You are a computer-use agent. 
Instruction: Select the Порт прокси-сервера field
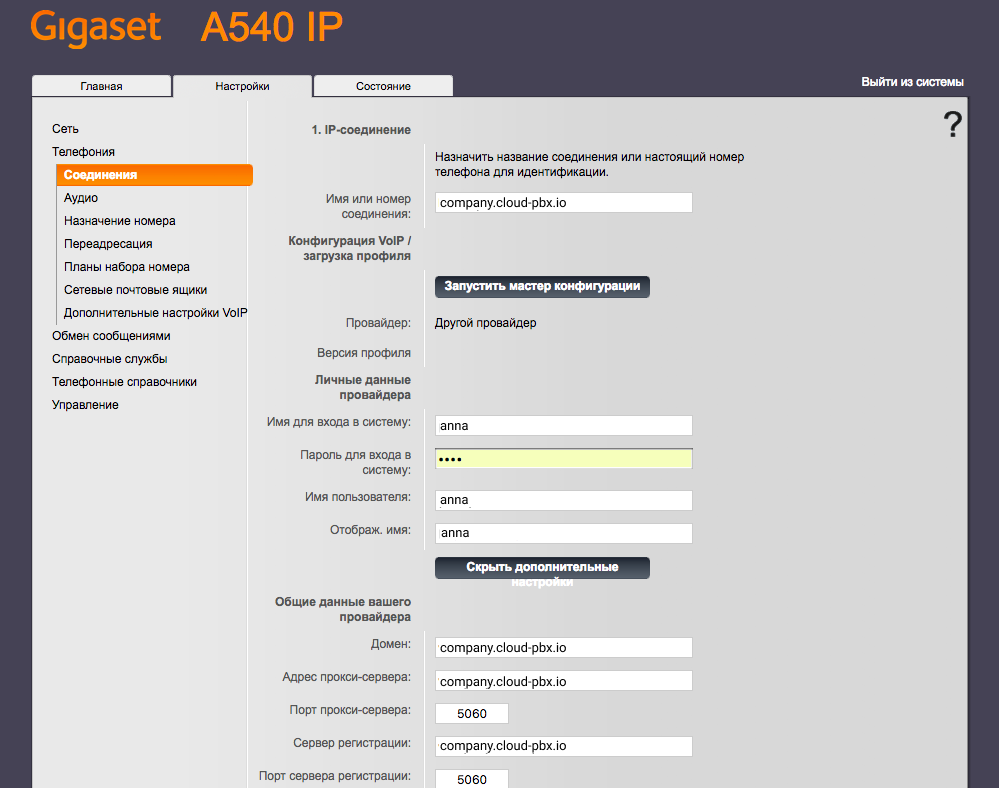(472, 714)
